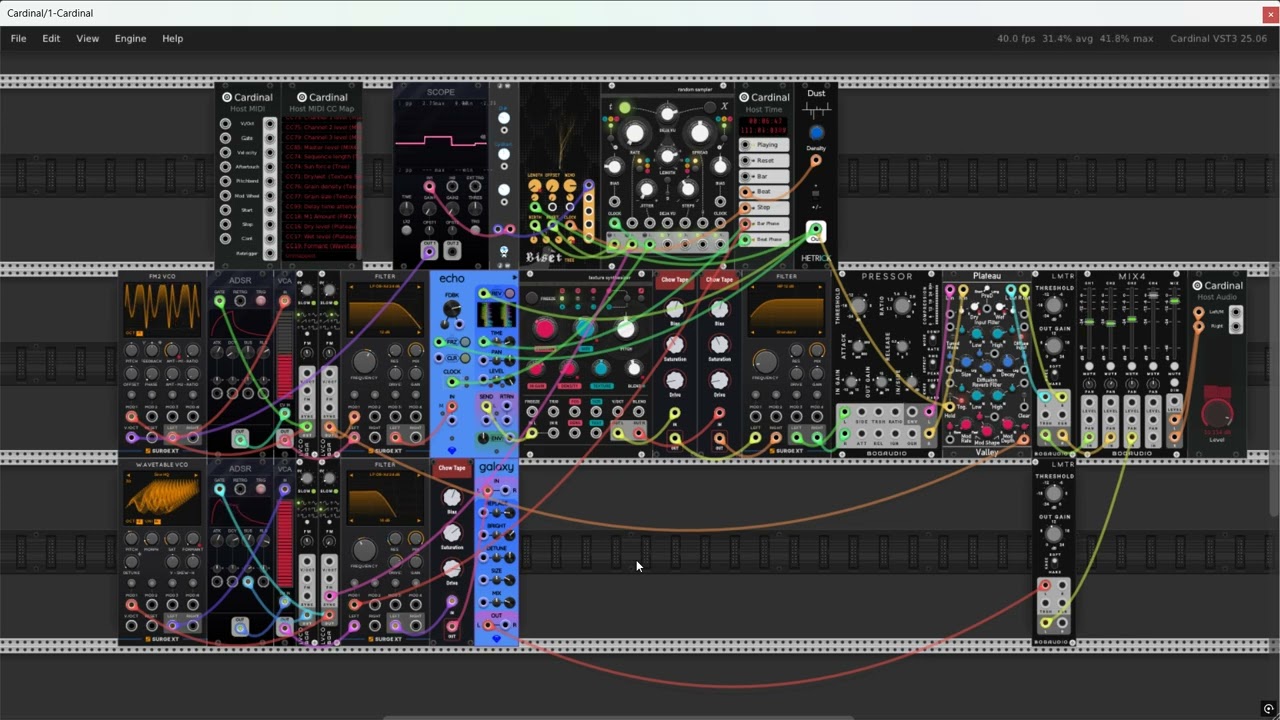Click the V/Oct jack on Host MIDI
The width and height of the screenshot is (1280, 720).
[x=225, y=124]
